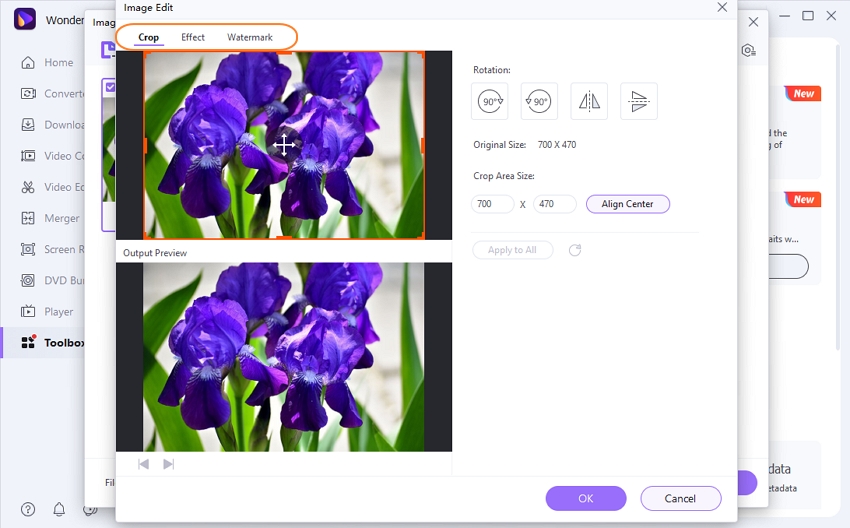Screen dimensions: 850x528
Task: Click the right orange crop handle
Action: (x=423, y=145)
